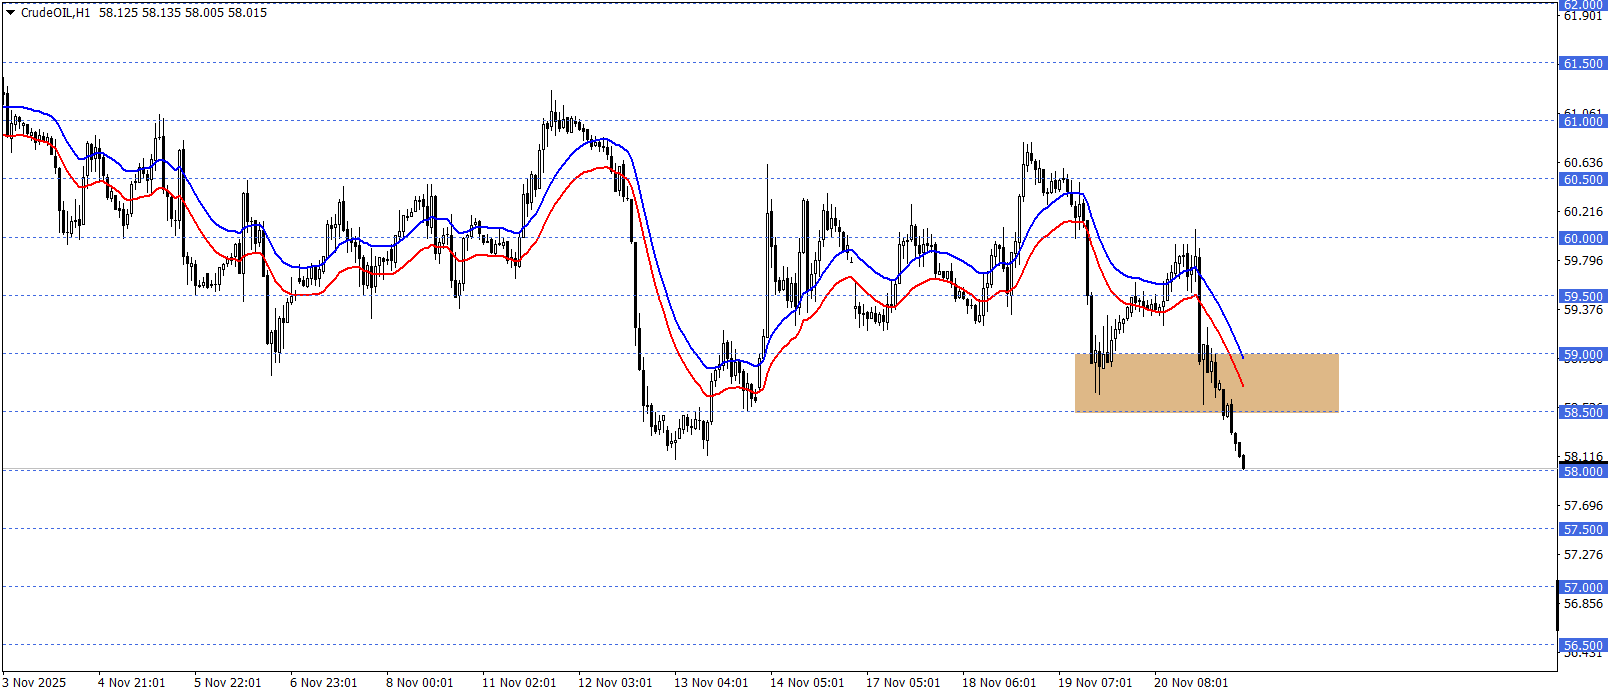Click the 12 Nov 03:01 time label
Image resolution: width=1614 pixels, height=695 pixels.
(615, 683)
